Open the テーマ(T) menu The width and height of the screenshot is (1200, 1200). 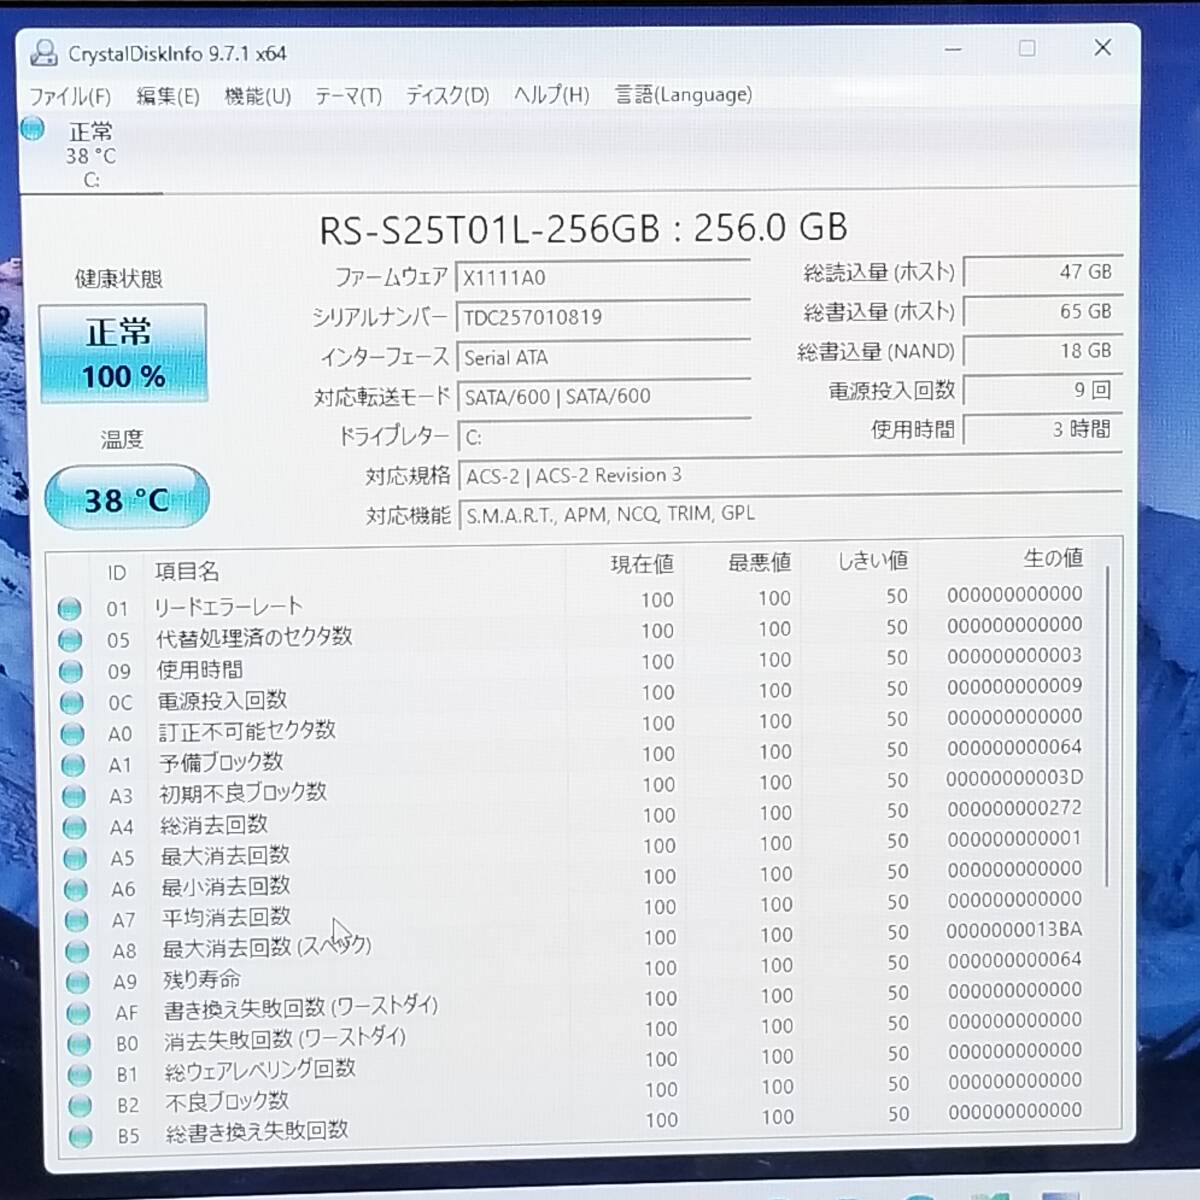click(x=348, y=96)
